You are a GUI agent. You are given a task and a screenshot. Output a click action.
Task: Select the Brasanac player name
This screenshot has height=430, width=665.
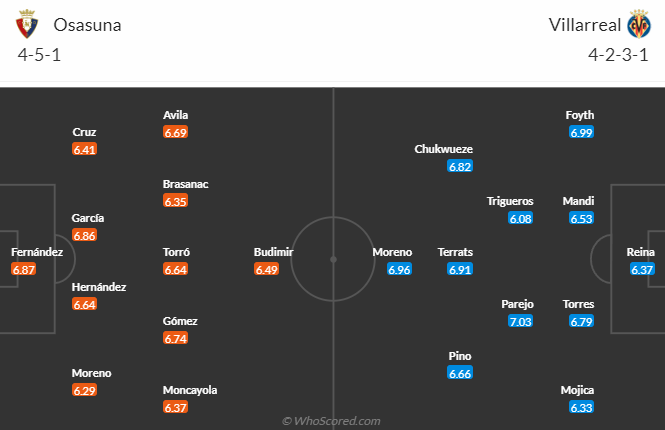[x=186, y=184]
